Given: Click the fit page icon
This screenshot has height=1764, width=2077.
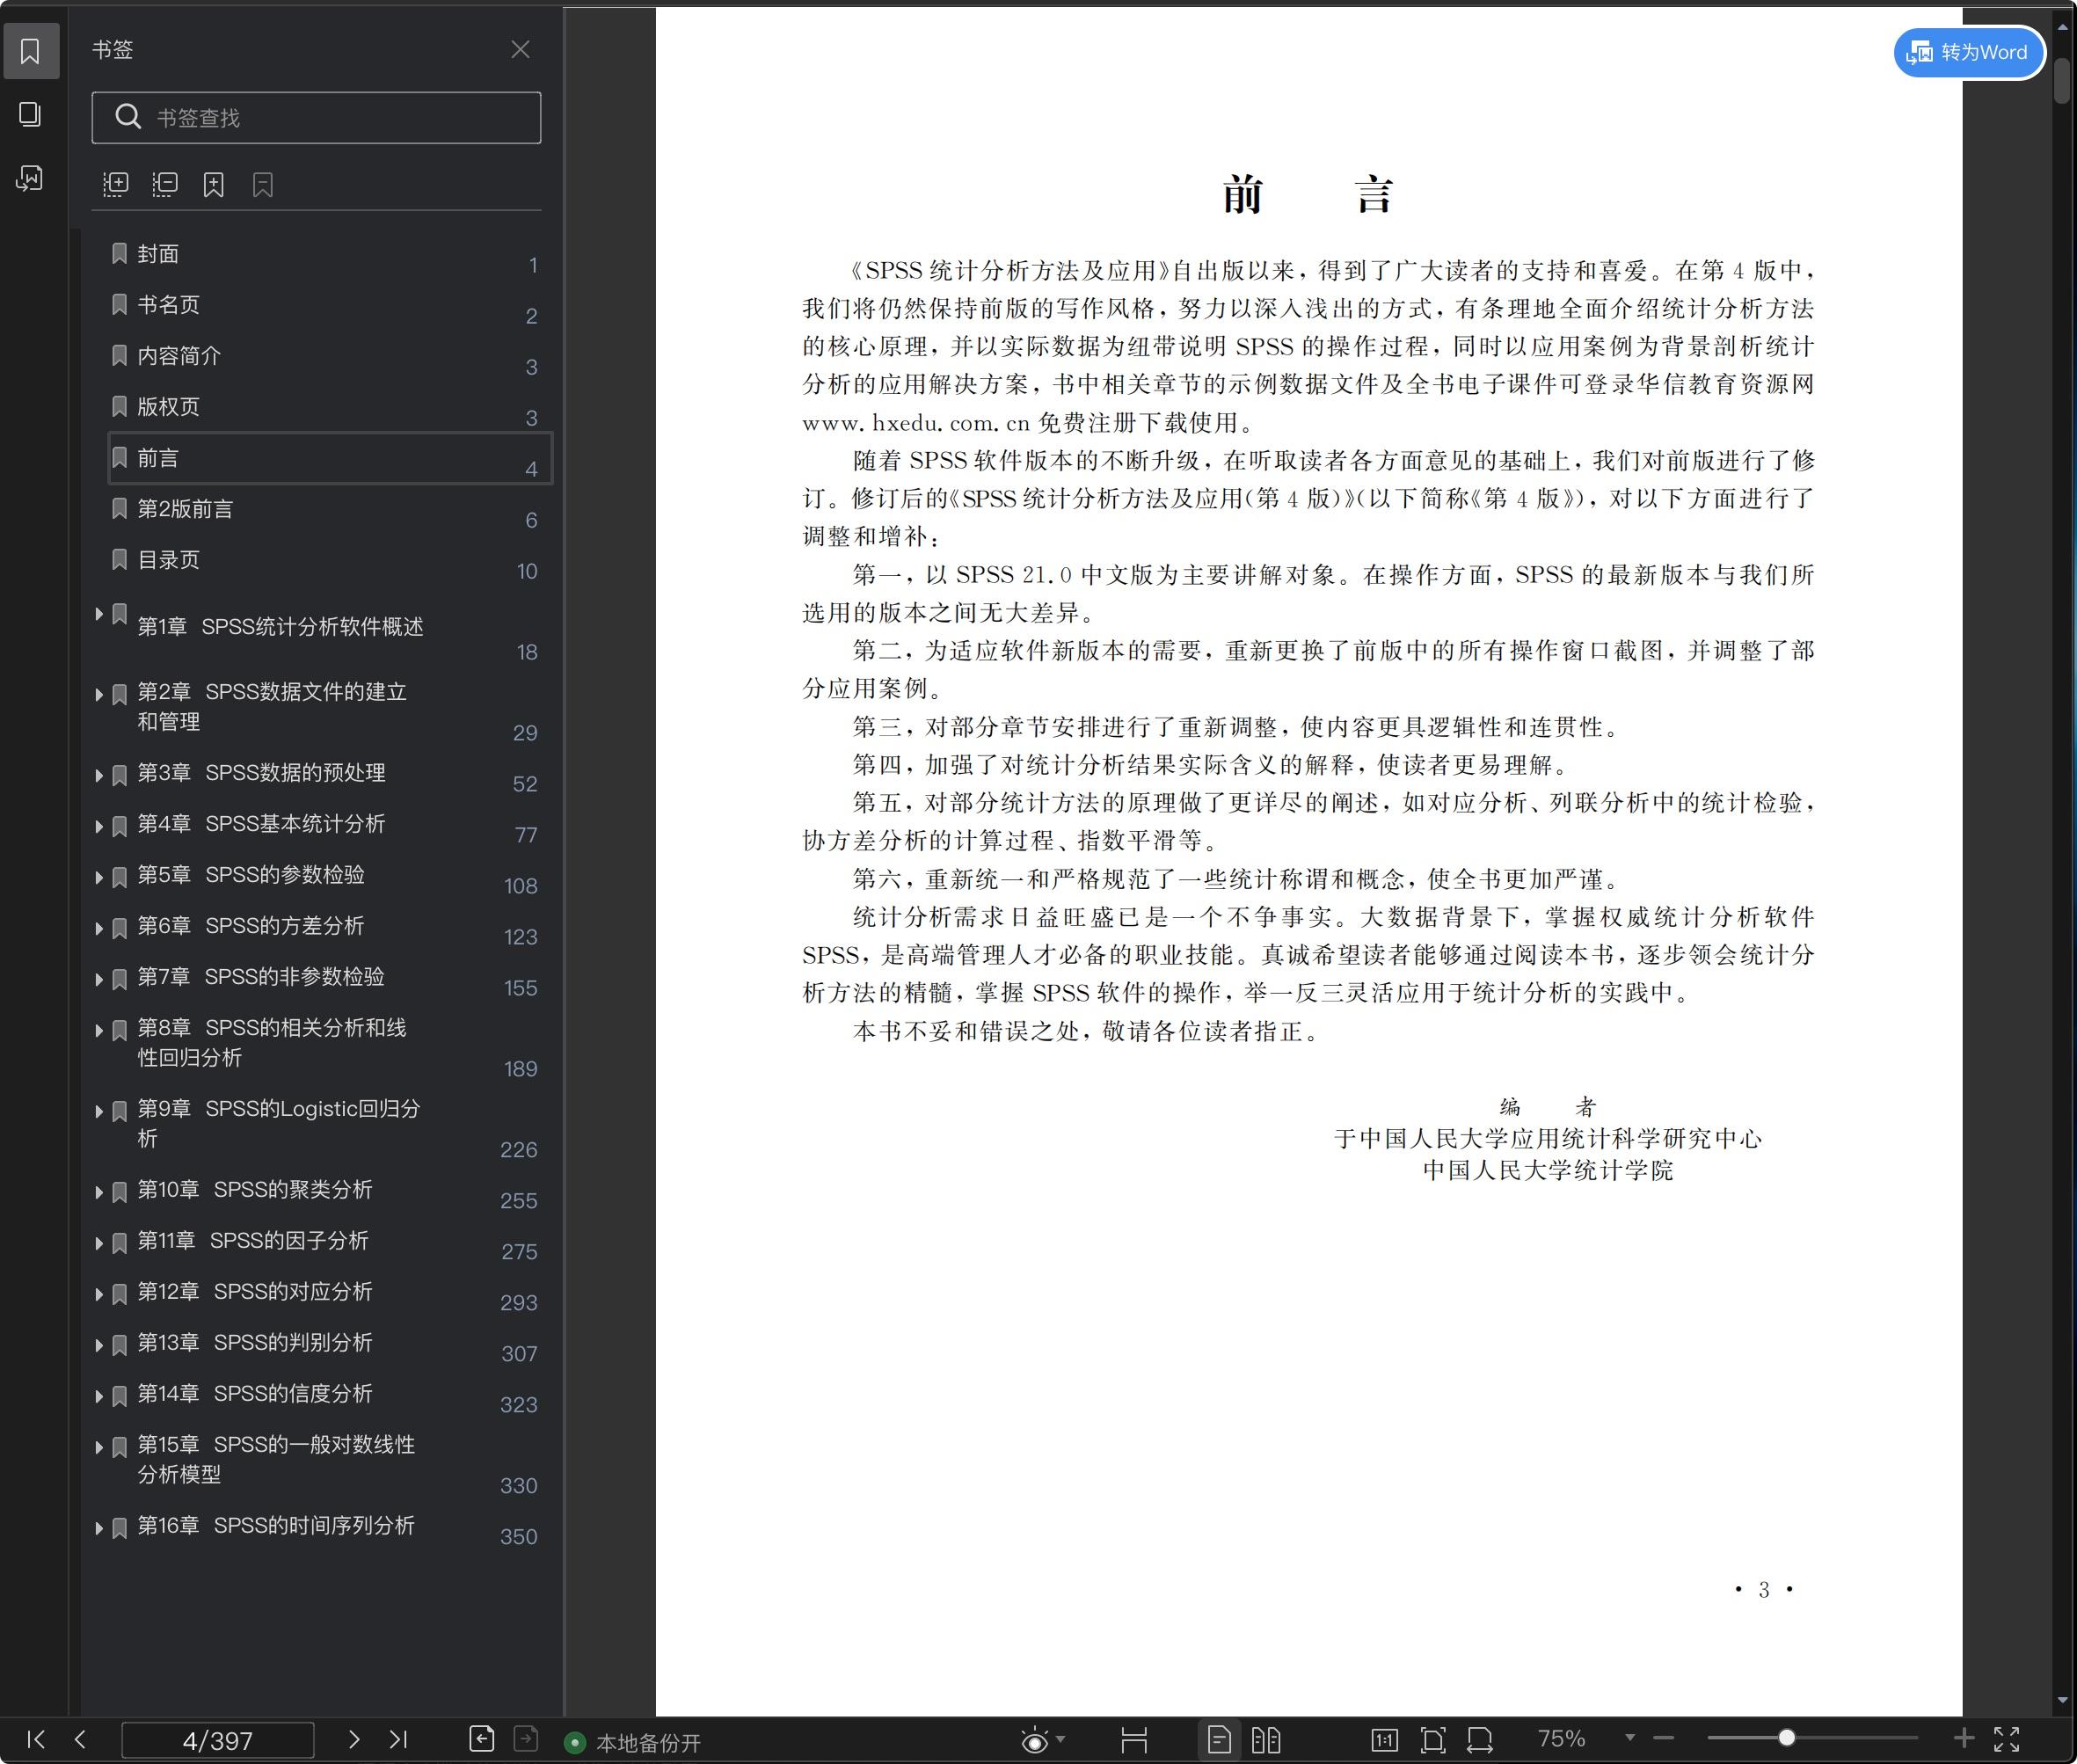Looking at the screenshot, I should pyautogui.click(x=1433, y=1740).
